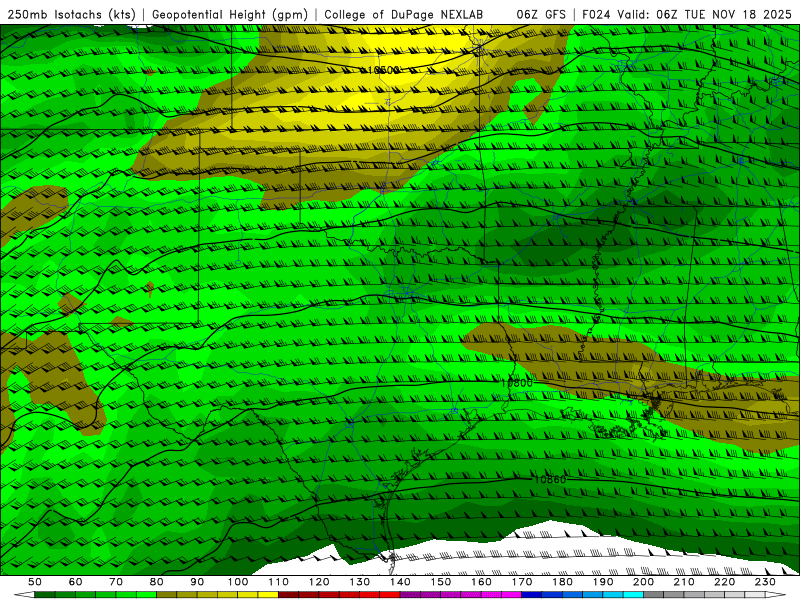The height and width of the screenshot is (600, 800).
Task: Click the olive swatch beginning at 80
Action: pos(166,594)
